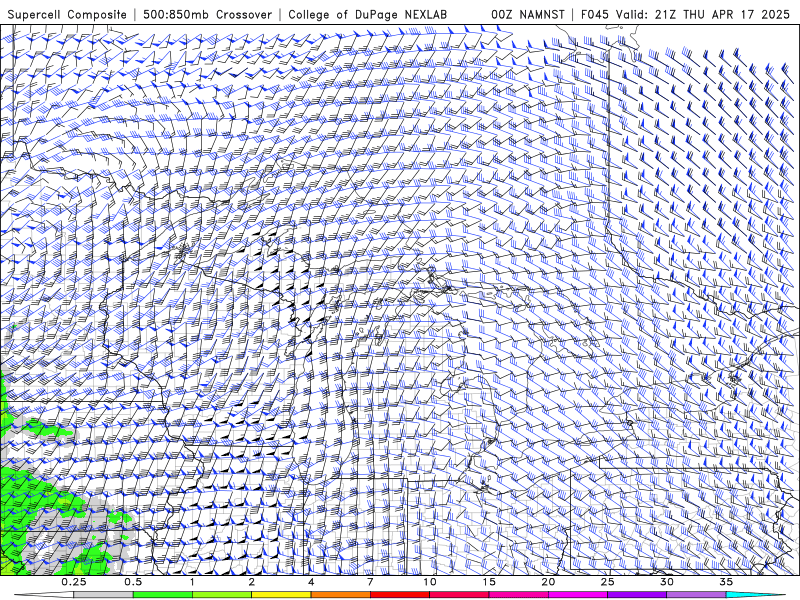Click the 0.25 colorbar label
Image resolution: width=800 pixels, height=600 pixels.
(x=74, y=582)
